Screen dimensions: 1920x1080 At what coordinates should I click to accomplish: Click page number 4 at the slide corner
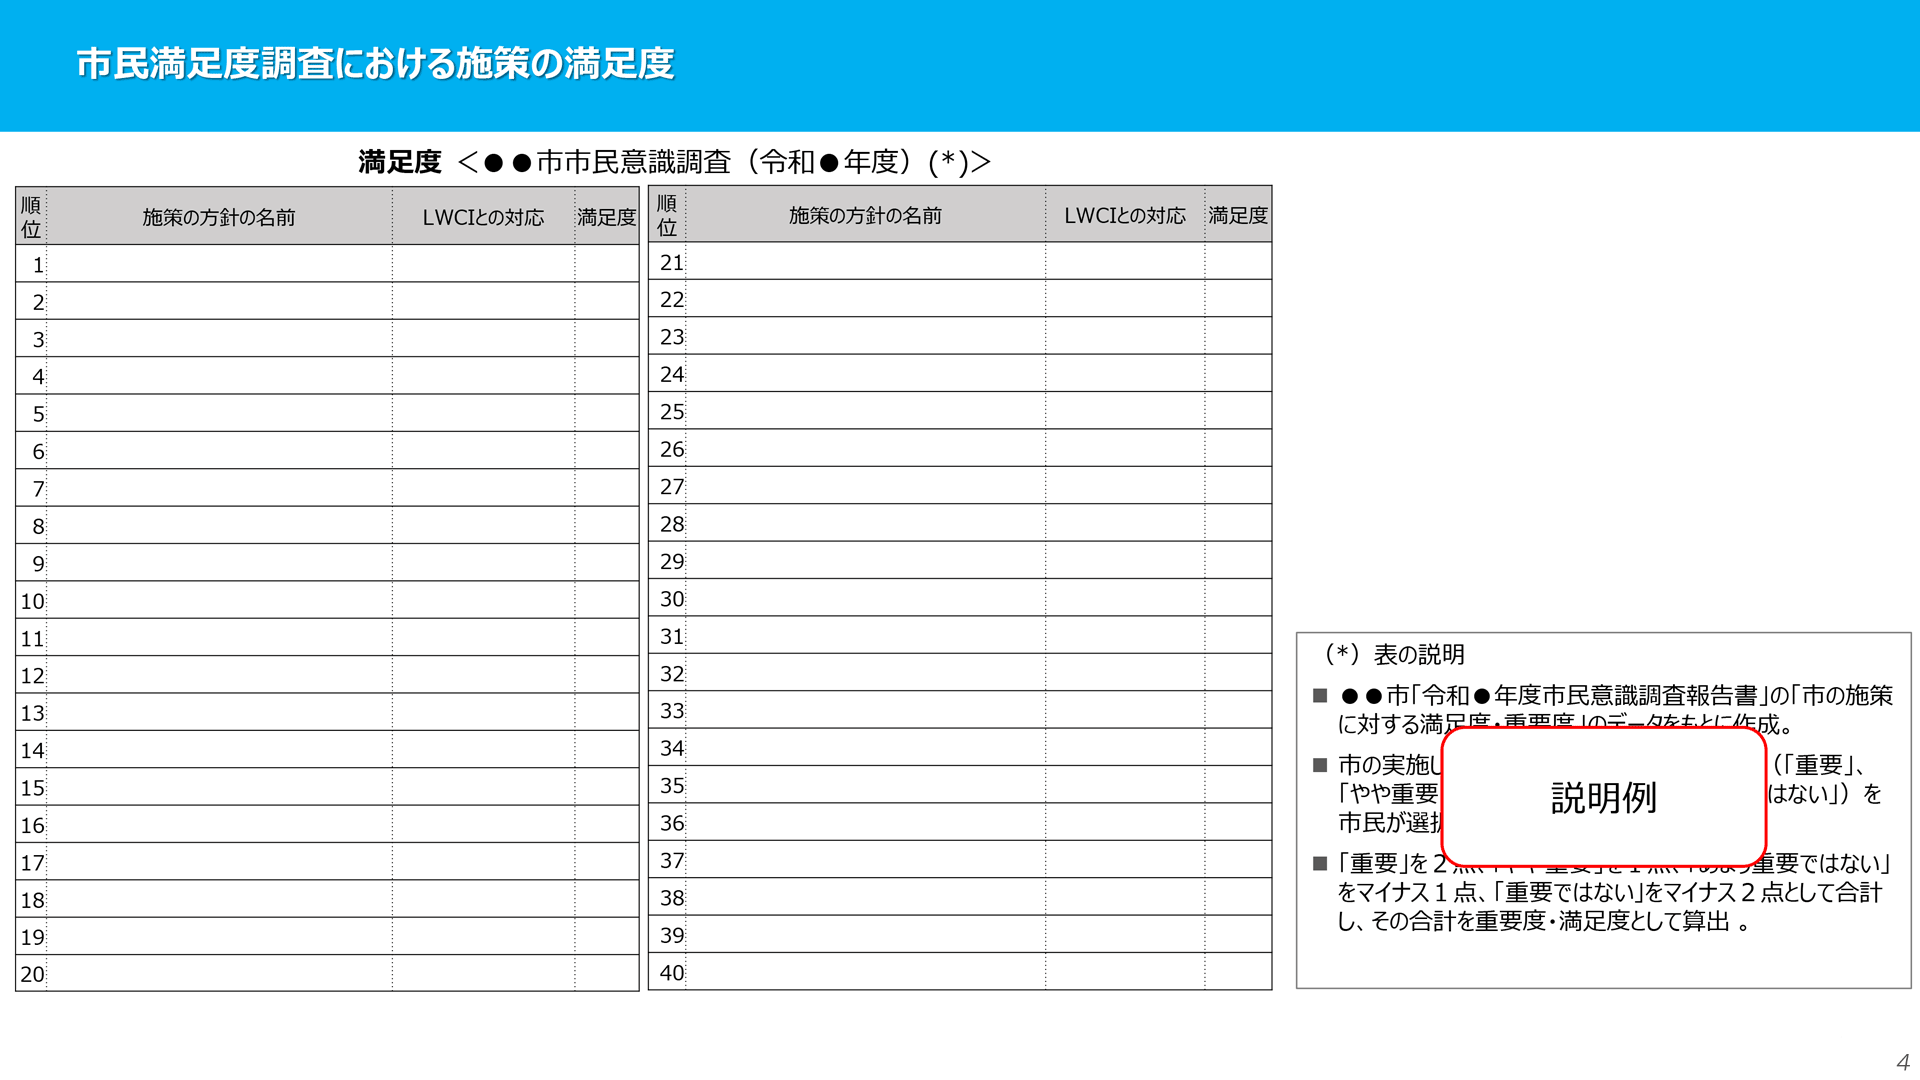coord(1902,1062)
